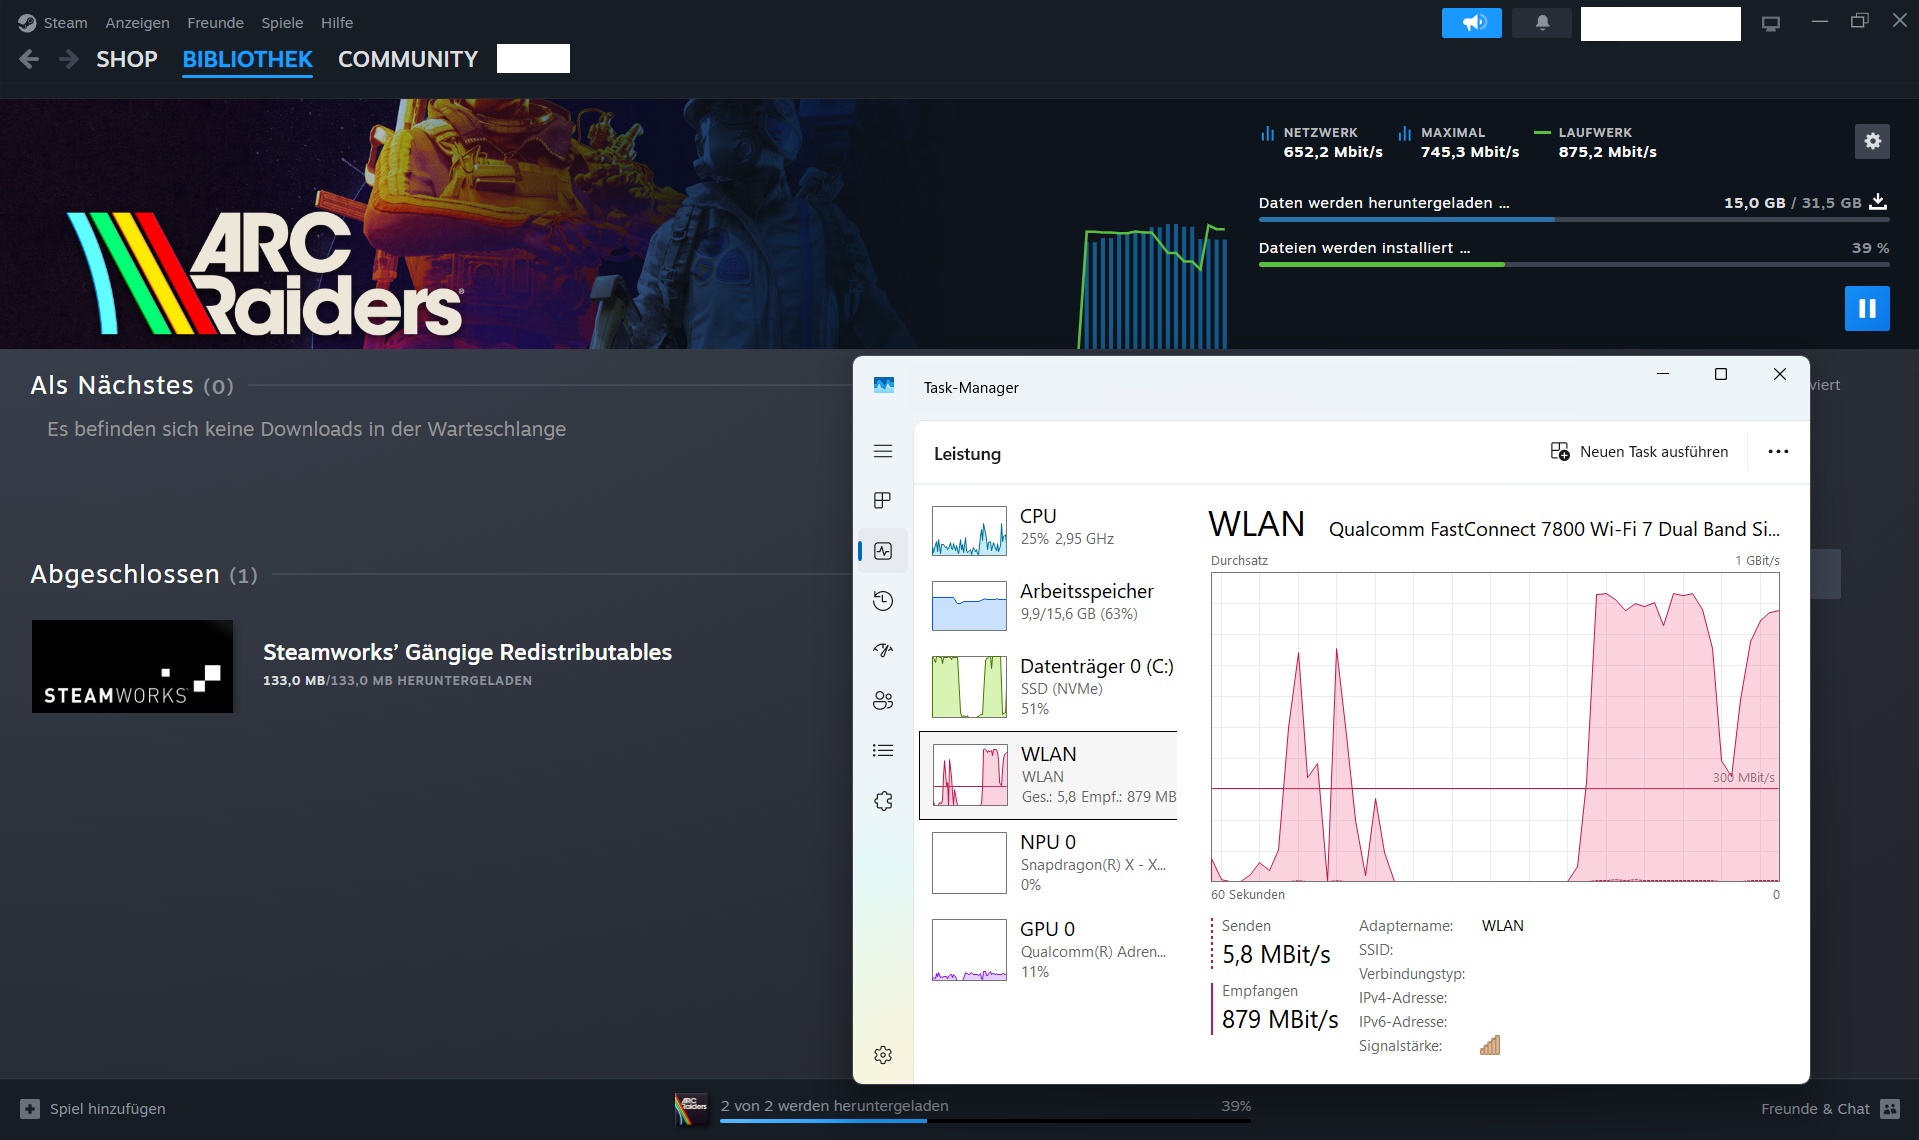Image resolution: width=1919 pixels, height=1140 pixels.
Task: Open Task Manager Details page
Action: coord(883,750)
